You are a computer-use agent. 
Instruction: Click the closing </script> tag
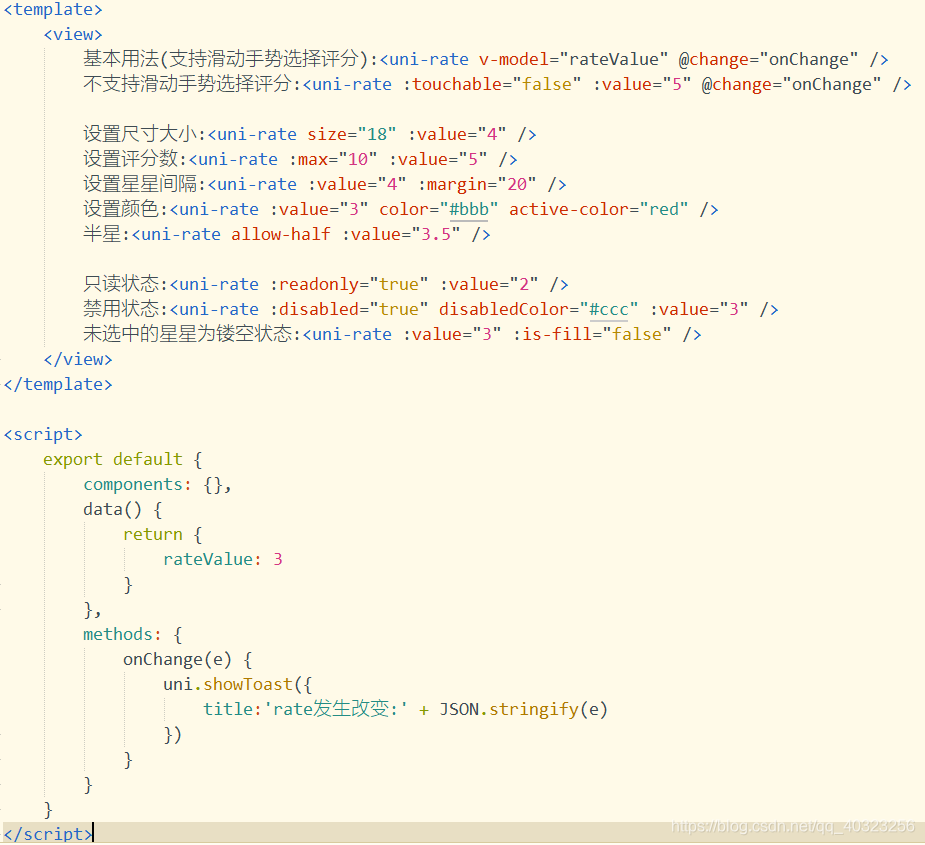[x=48, y=834]
